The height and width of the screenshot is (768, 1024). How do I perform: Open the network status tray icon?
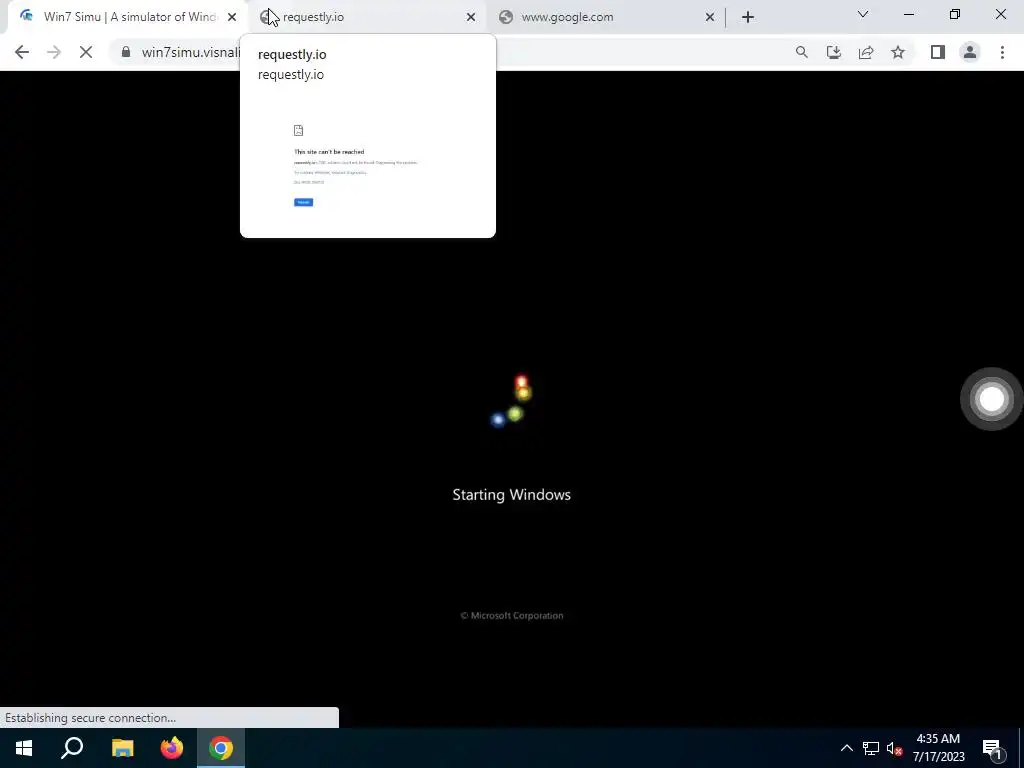pos(871,748)
